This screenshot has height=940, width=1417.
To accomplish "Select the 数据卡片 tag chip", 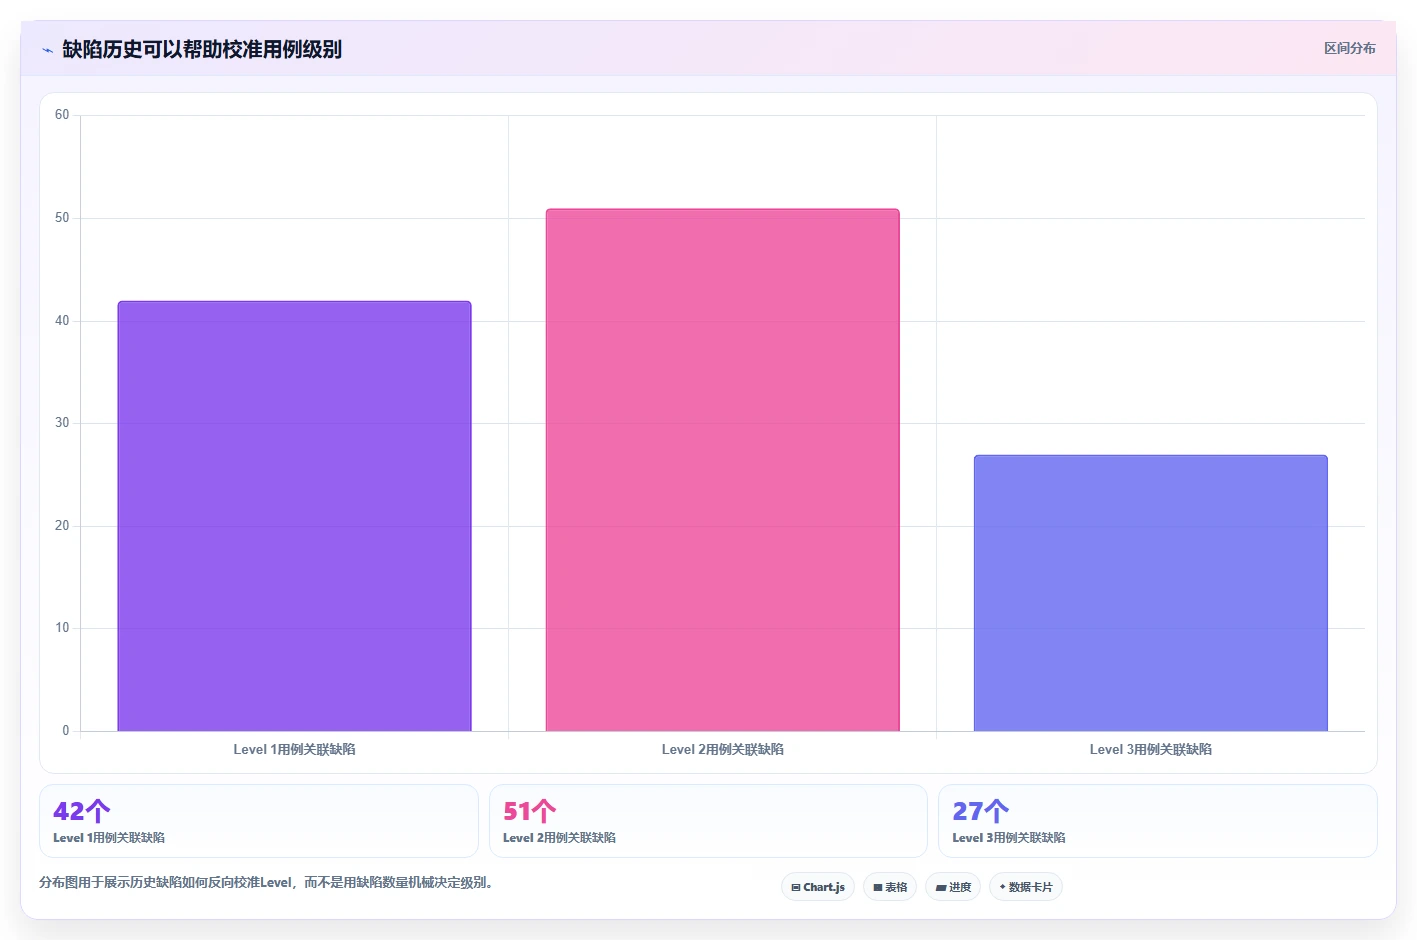I will (x=1026, y=887).
